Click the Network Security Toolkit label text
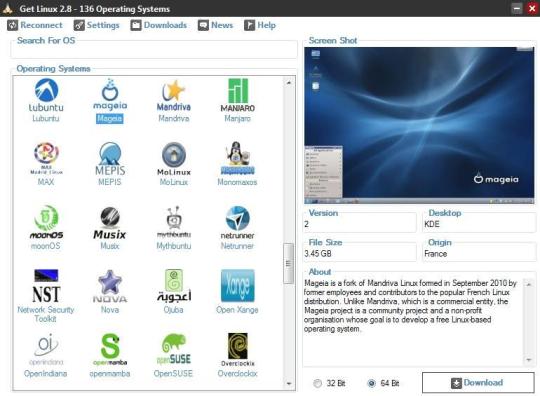 (x=46, y=314)
